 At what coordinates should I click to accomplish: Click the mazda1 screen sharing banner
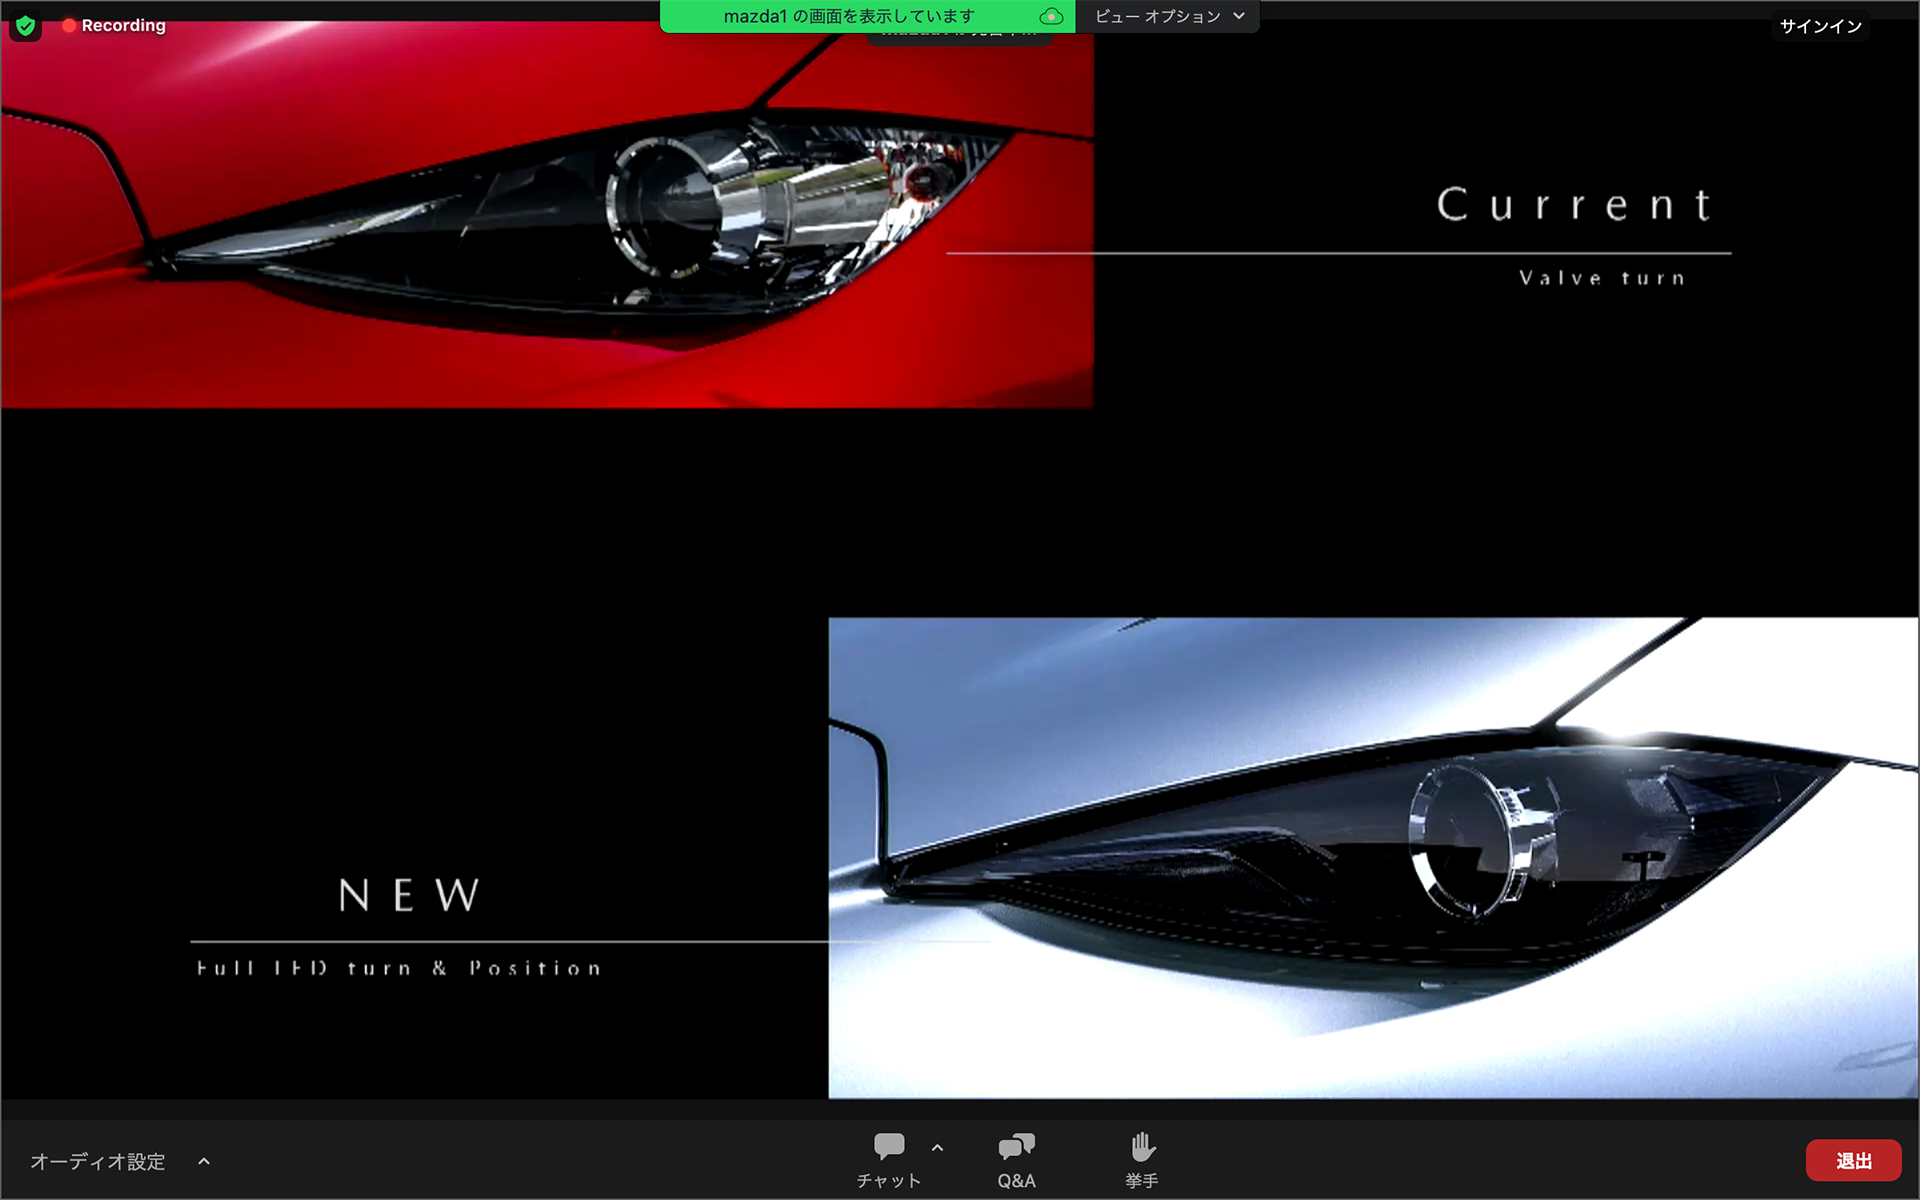pos(848,16)
